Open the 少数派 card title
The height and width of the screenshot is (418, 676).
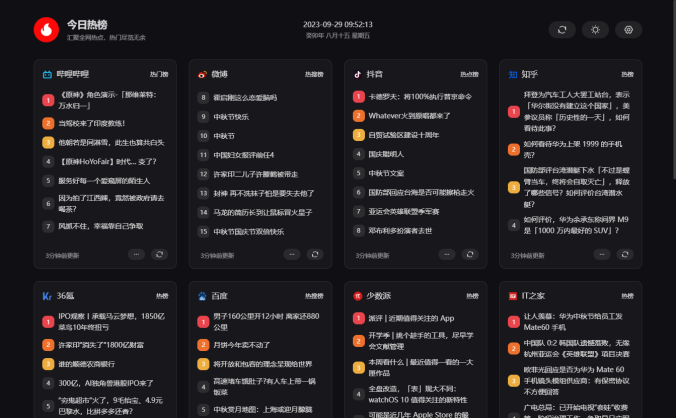379,296
